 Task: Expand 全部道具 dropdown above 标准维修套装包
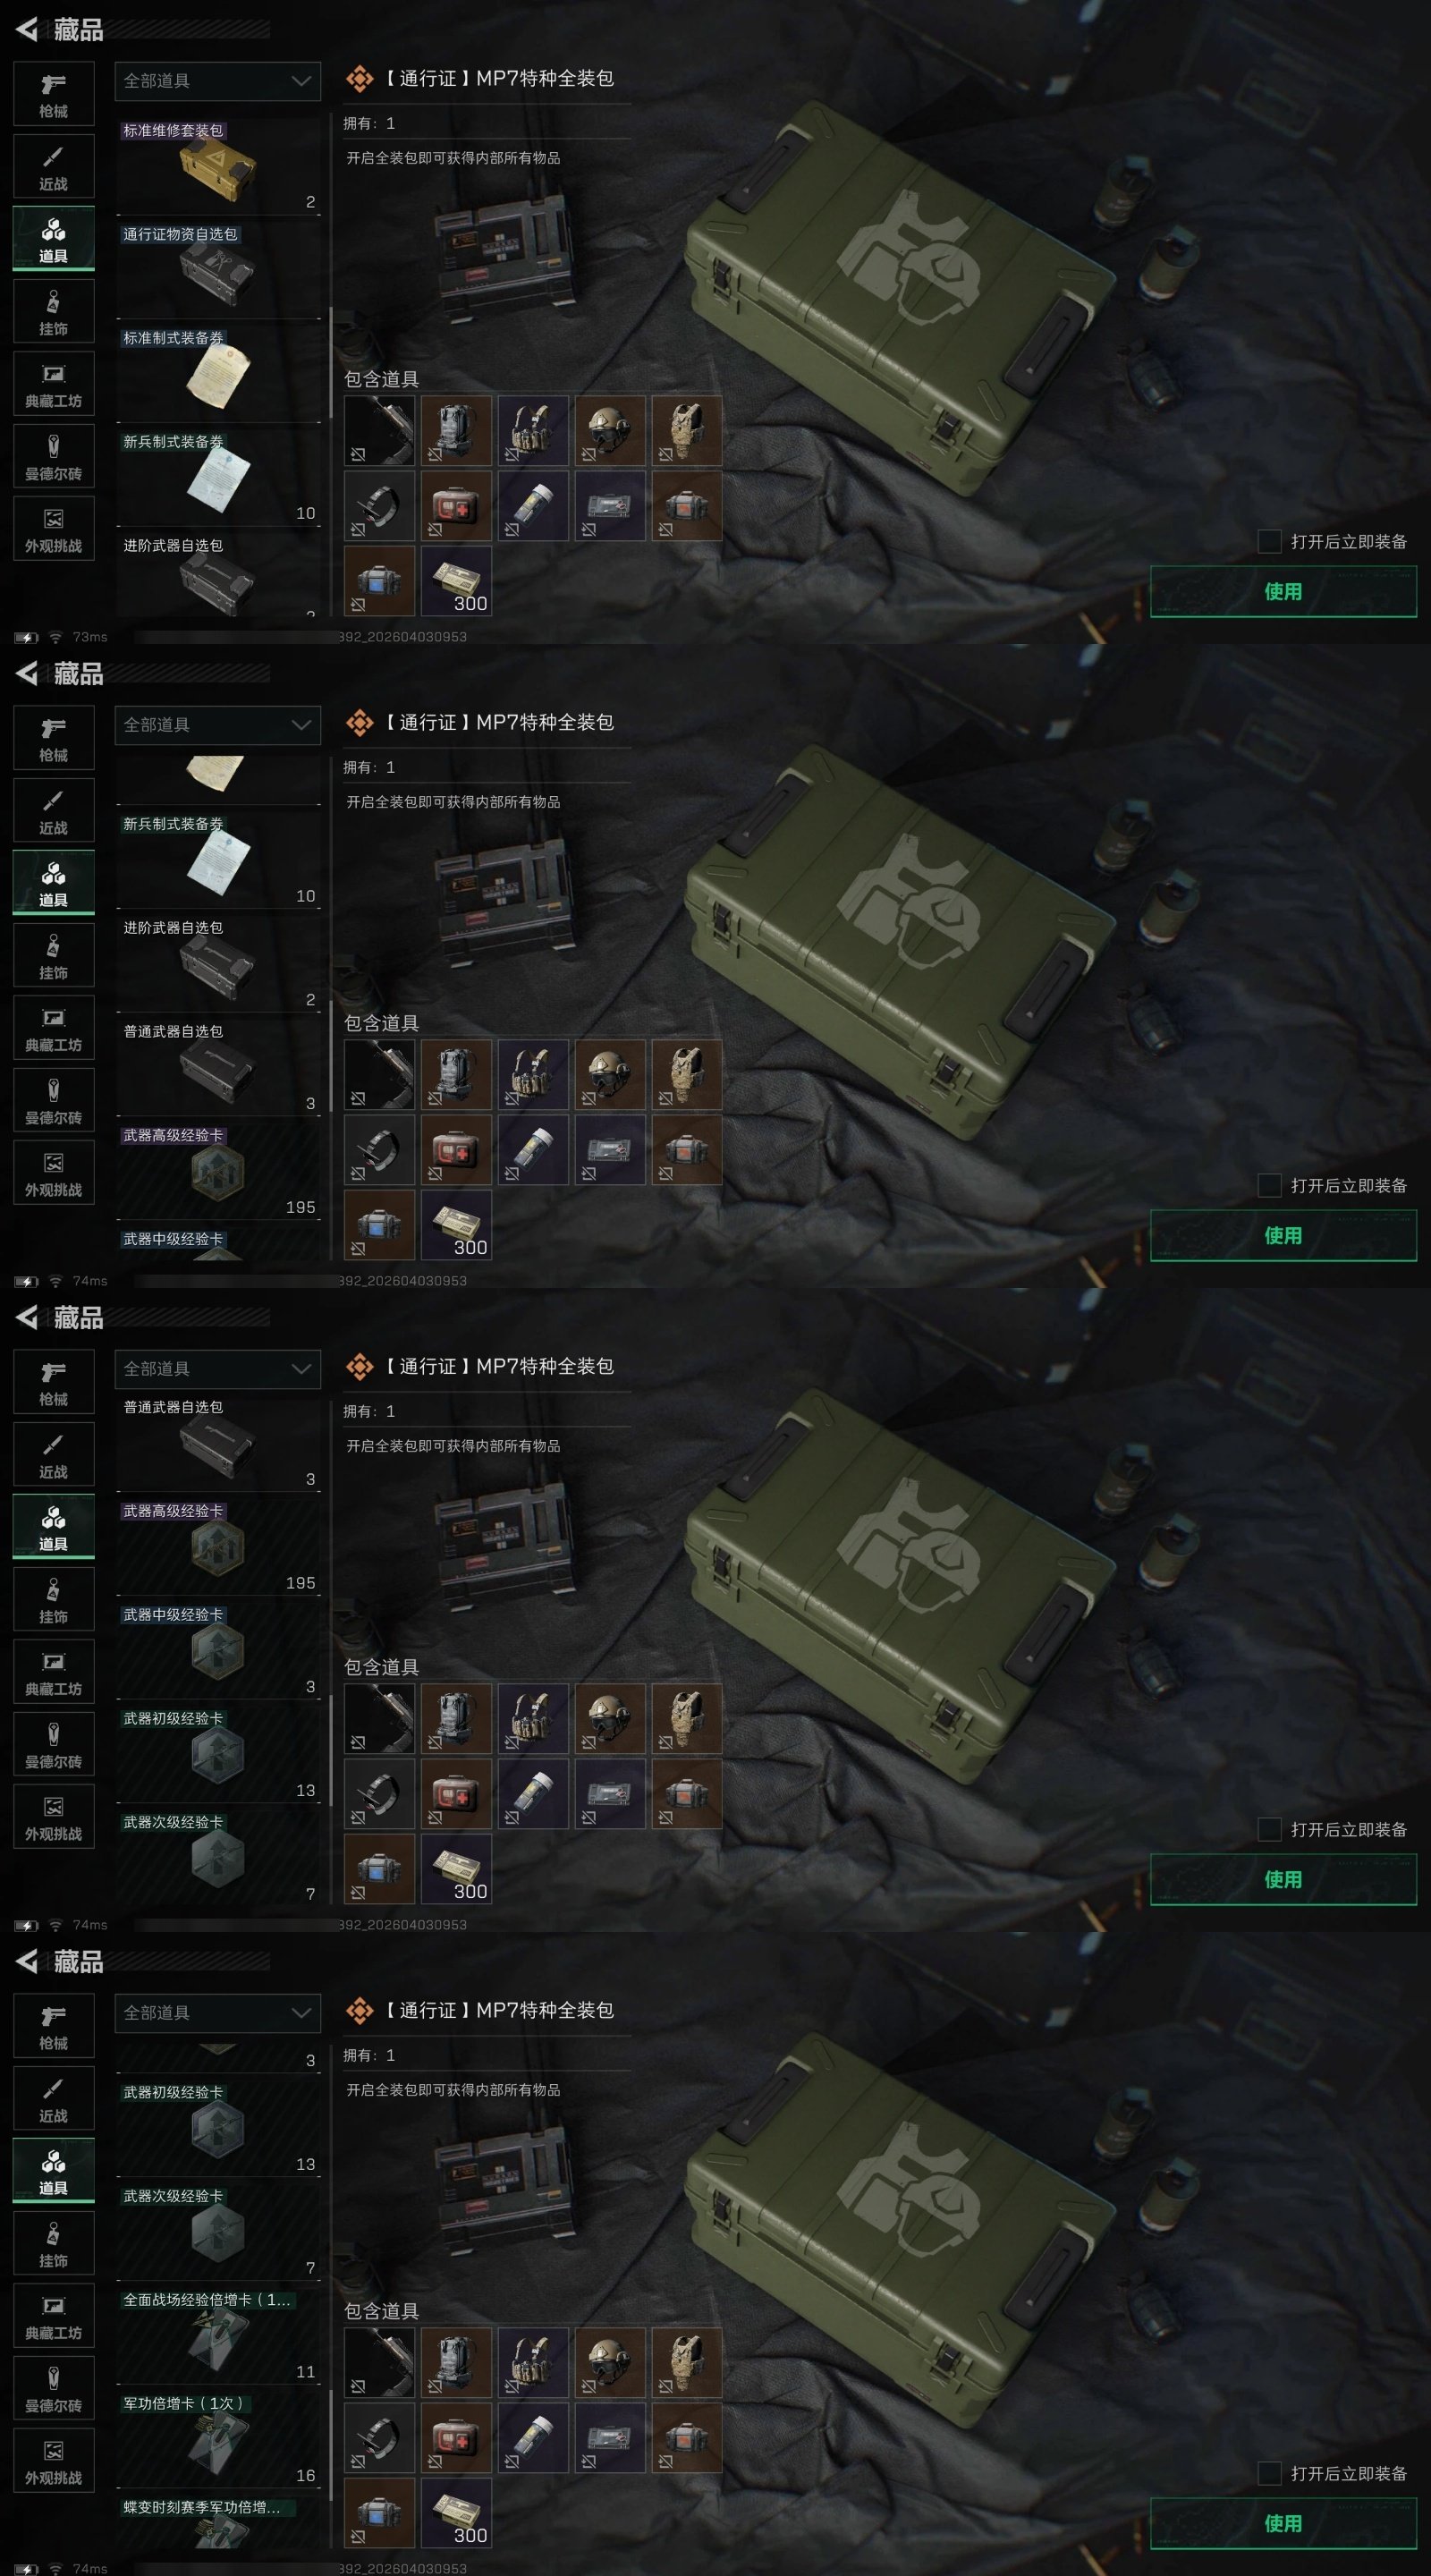(218, 81)
